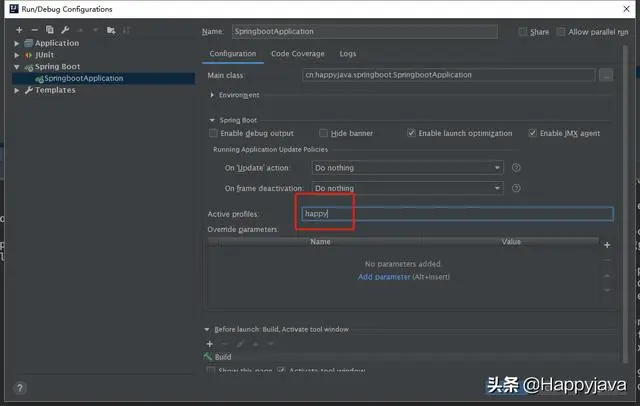This screenshot has width=640, height=406.
Task: Remove the selected configuration with the minus icon
Action: pyautogui.click(x=34, y=30)
